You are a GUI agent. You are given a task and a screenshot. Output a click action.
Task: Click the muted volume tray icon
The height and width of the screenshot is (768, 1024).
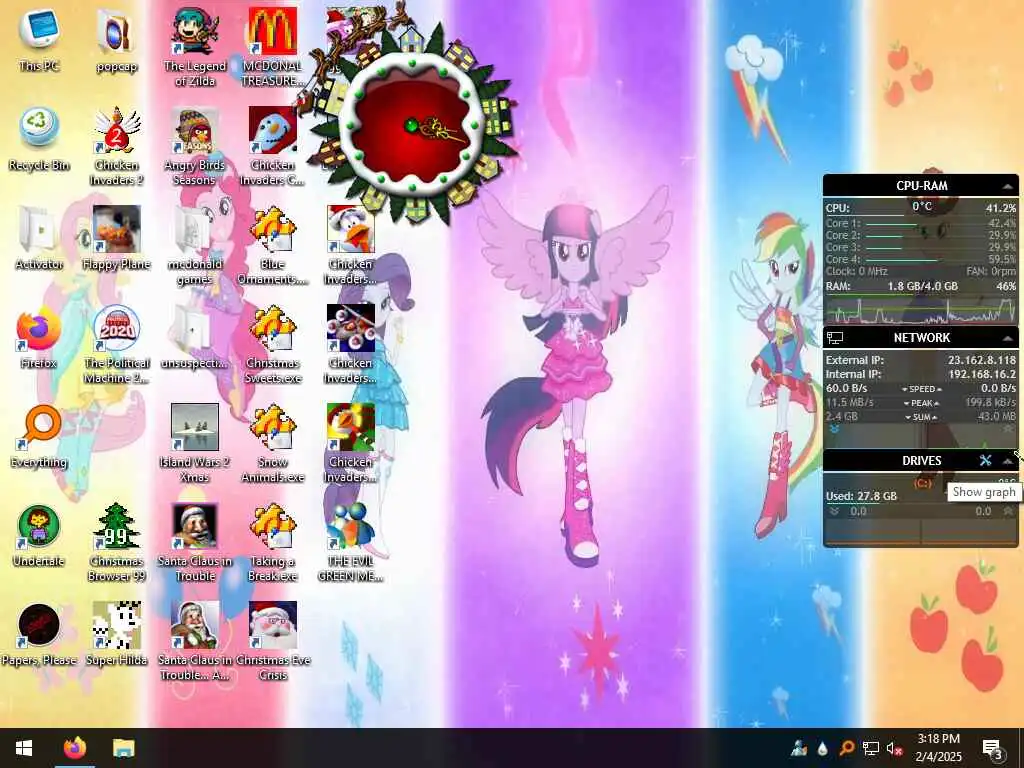pyautogui.click(x=895, y=748)
